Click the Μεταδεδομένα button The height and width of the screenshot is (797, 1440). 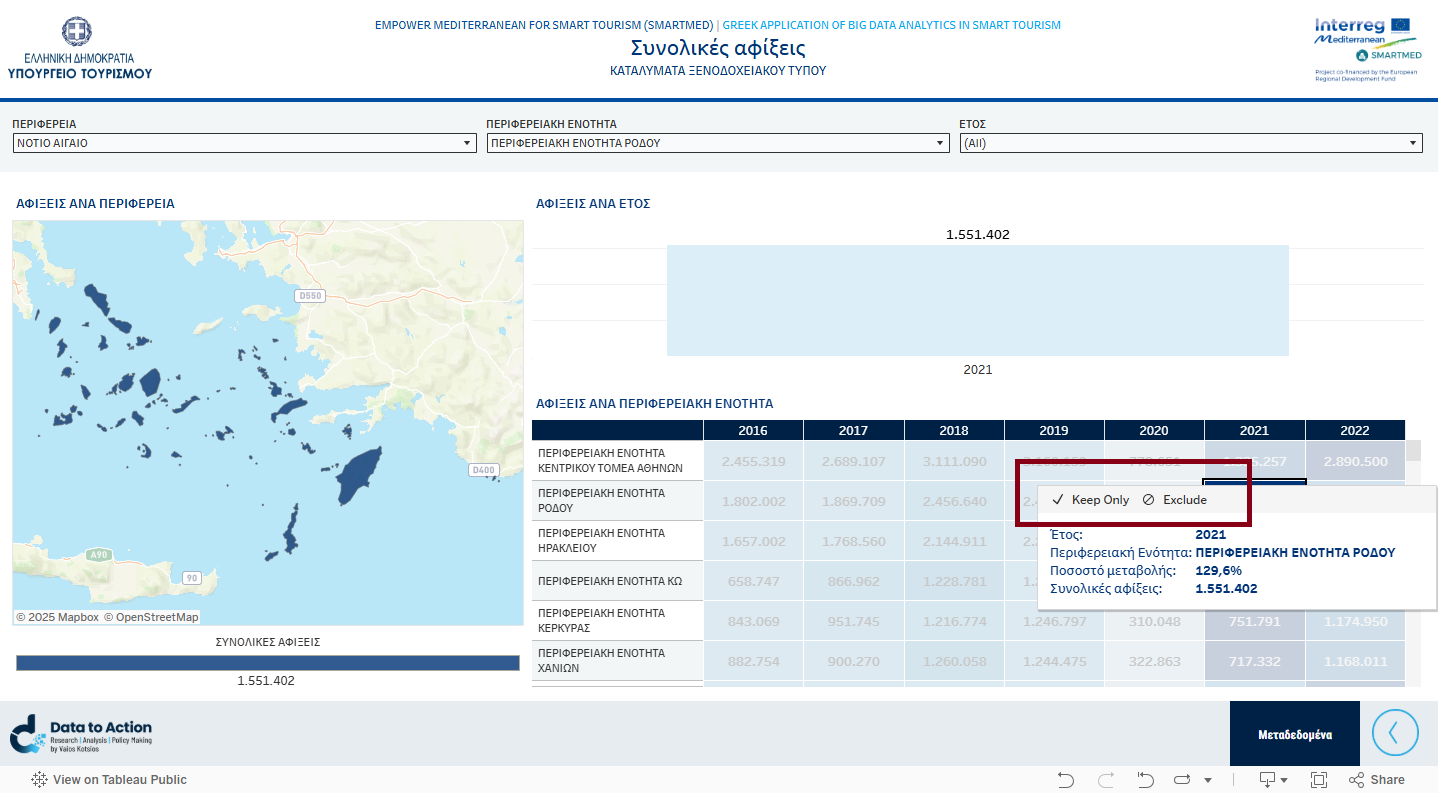1294,734
